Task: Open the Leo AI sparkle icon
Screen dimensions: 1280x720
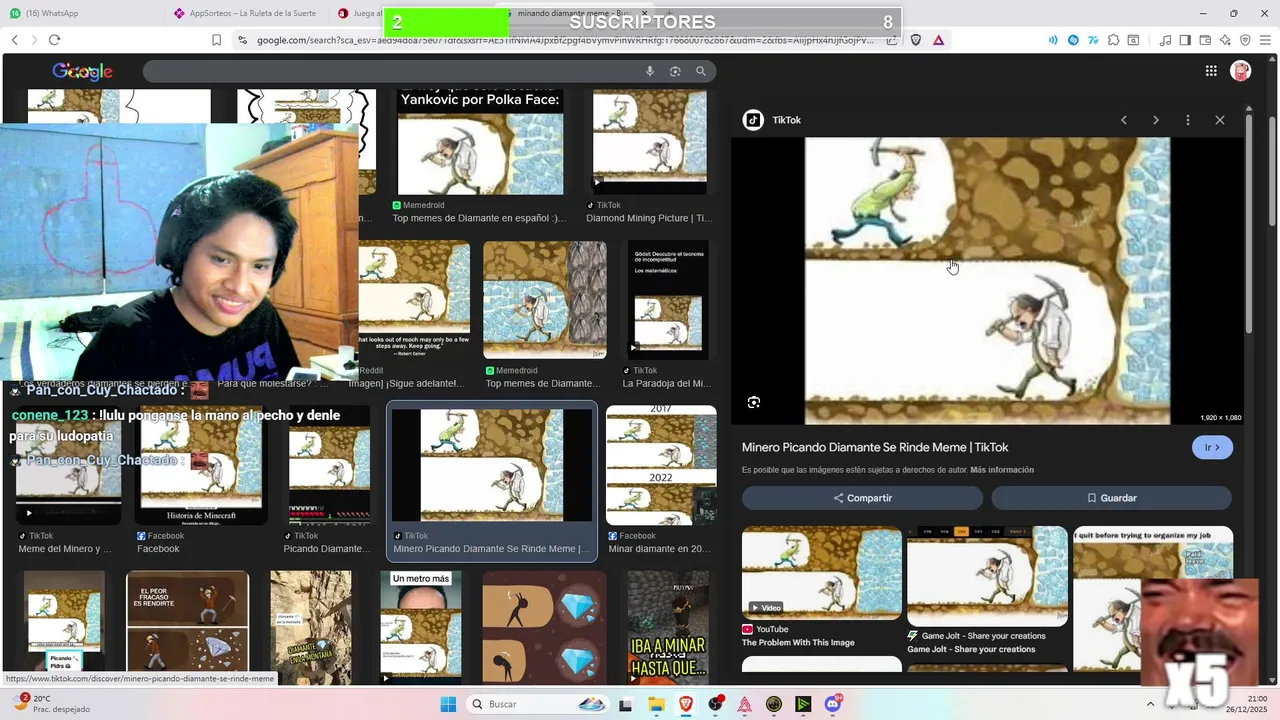Action: click(1225, 40)
